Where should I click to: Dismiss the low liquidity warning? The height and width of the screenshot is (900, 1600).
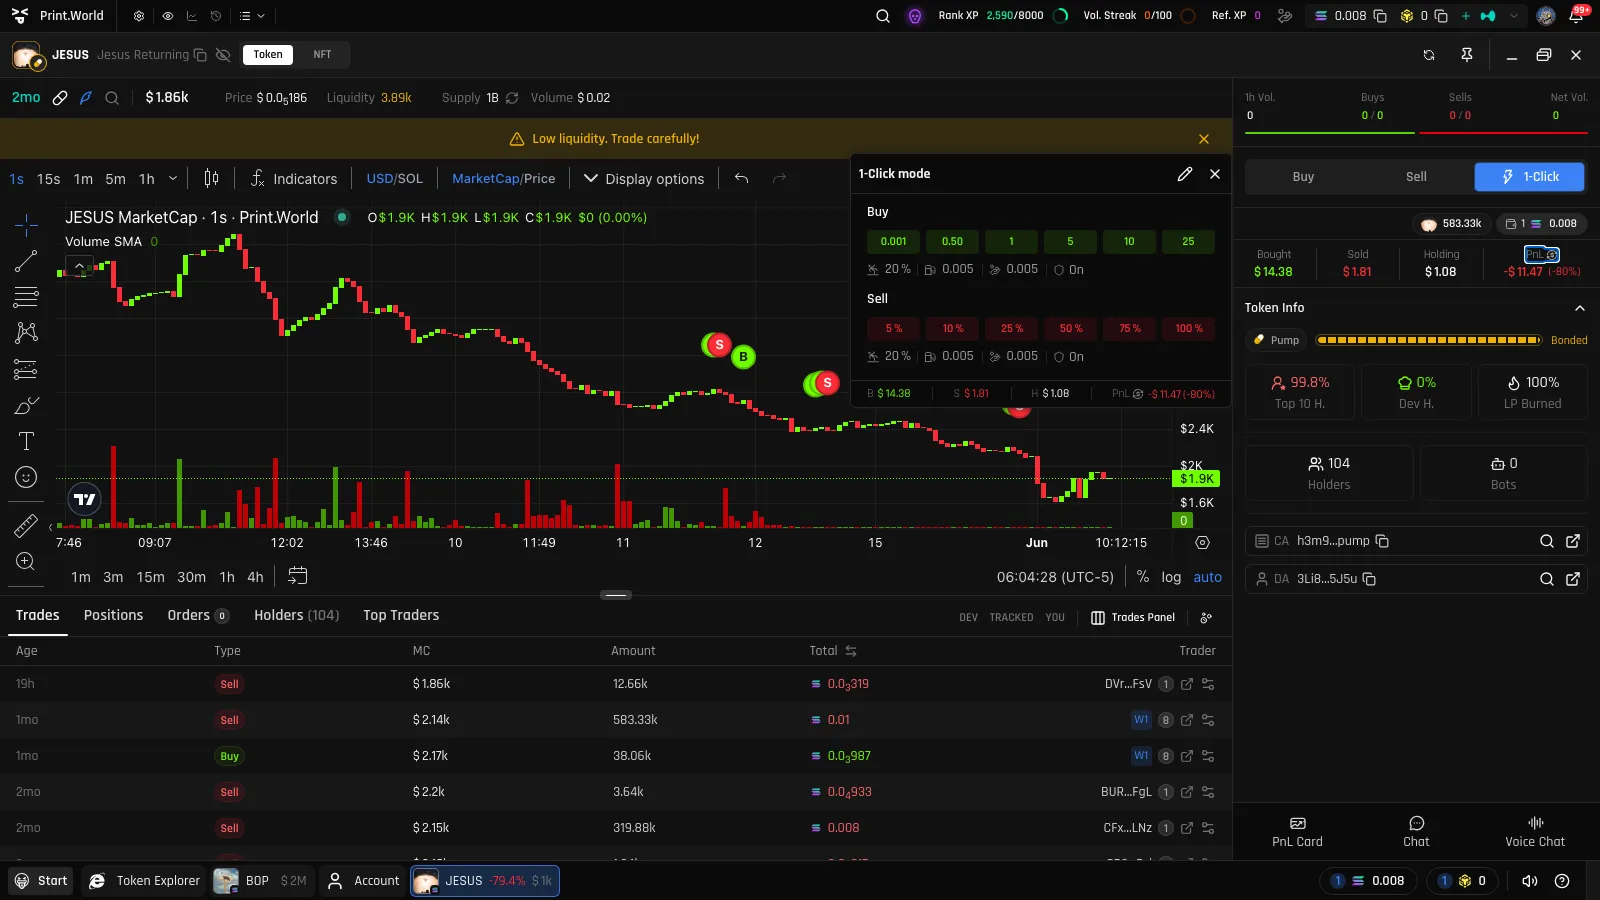point(1204,139)
